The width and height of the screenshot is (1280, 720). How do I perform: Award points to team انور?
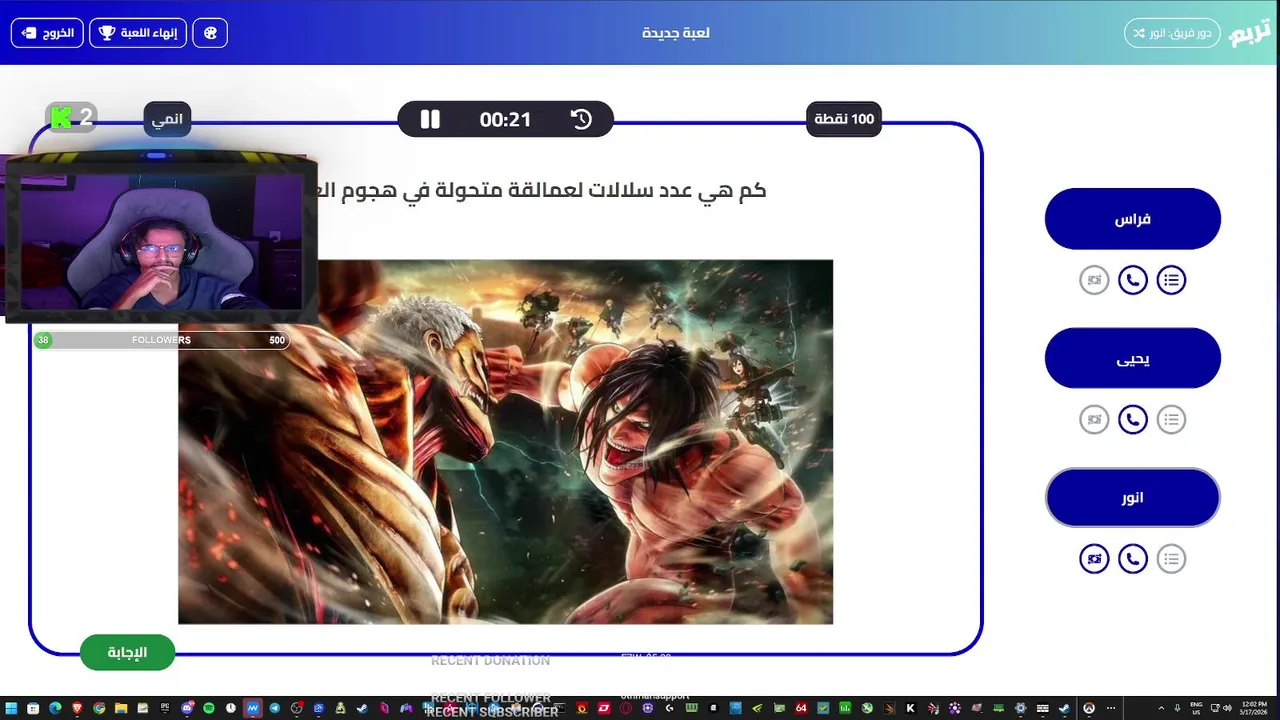(1132, 497)
